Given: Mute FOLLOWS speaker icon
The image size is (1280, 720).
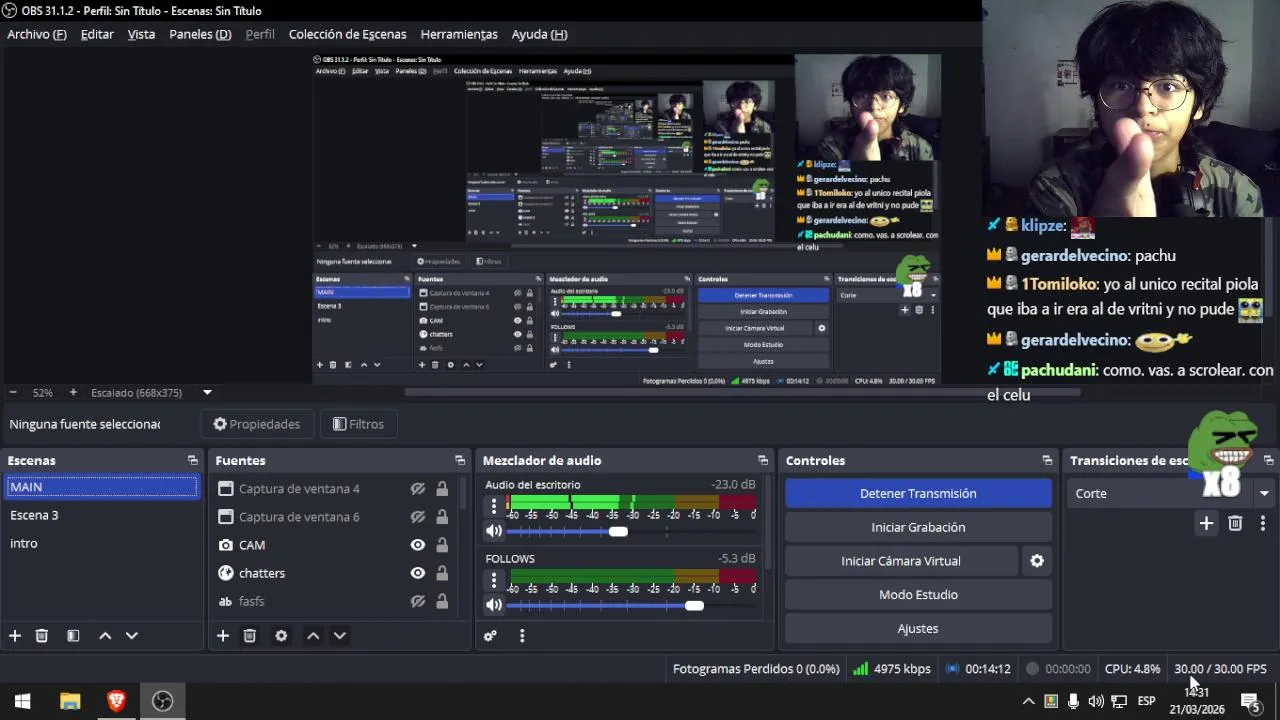Looking at the screenshot, I should (494, 605).
